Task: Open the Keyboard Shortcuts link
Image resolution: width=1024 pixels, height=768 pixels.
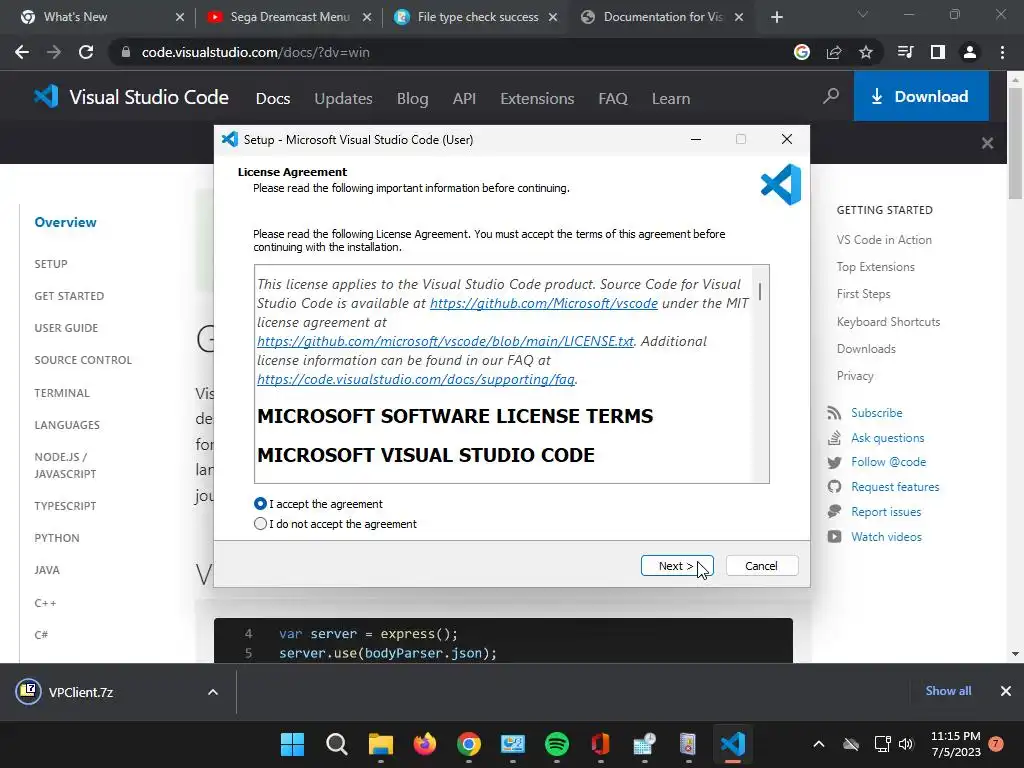Action: 889,321
